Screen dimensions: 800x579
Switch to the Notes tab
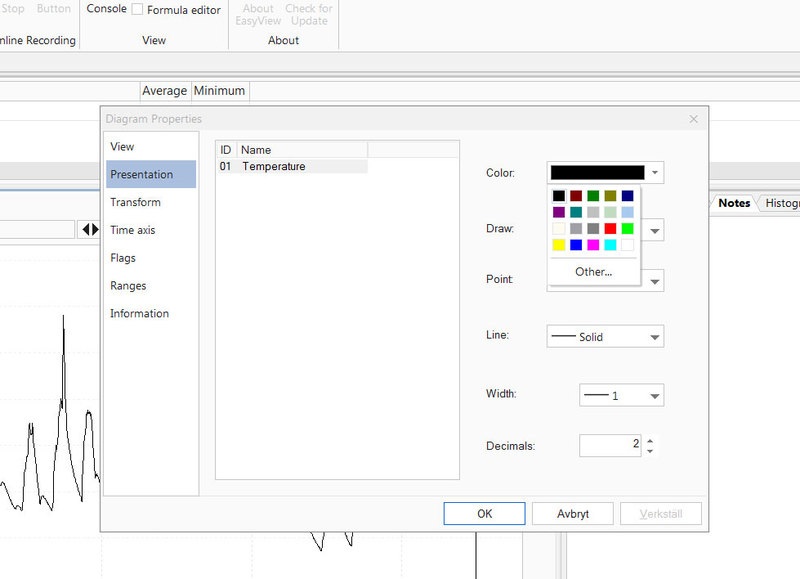[734, 203]
